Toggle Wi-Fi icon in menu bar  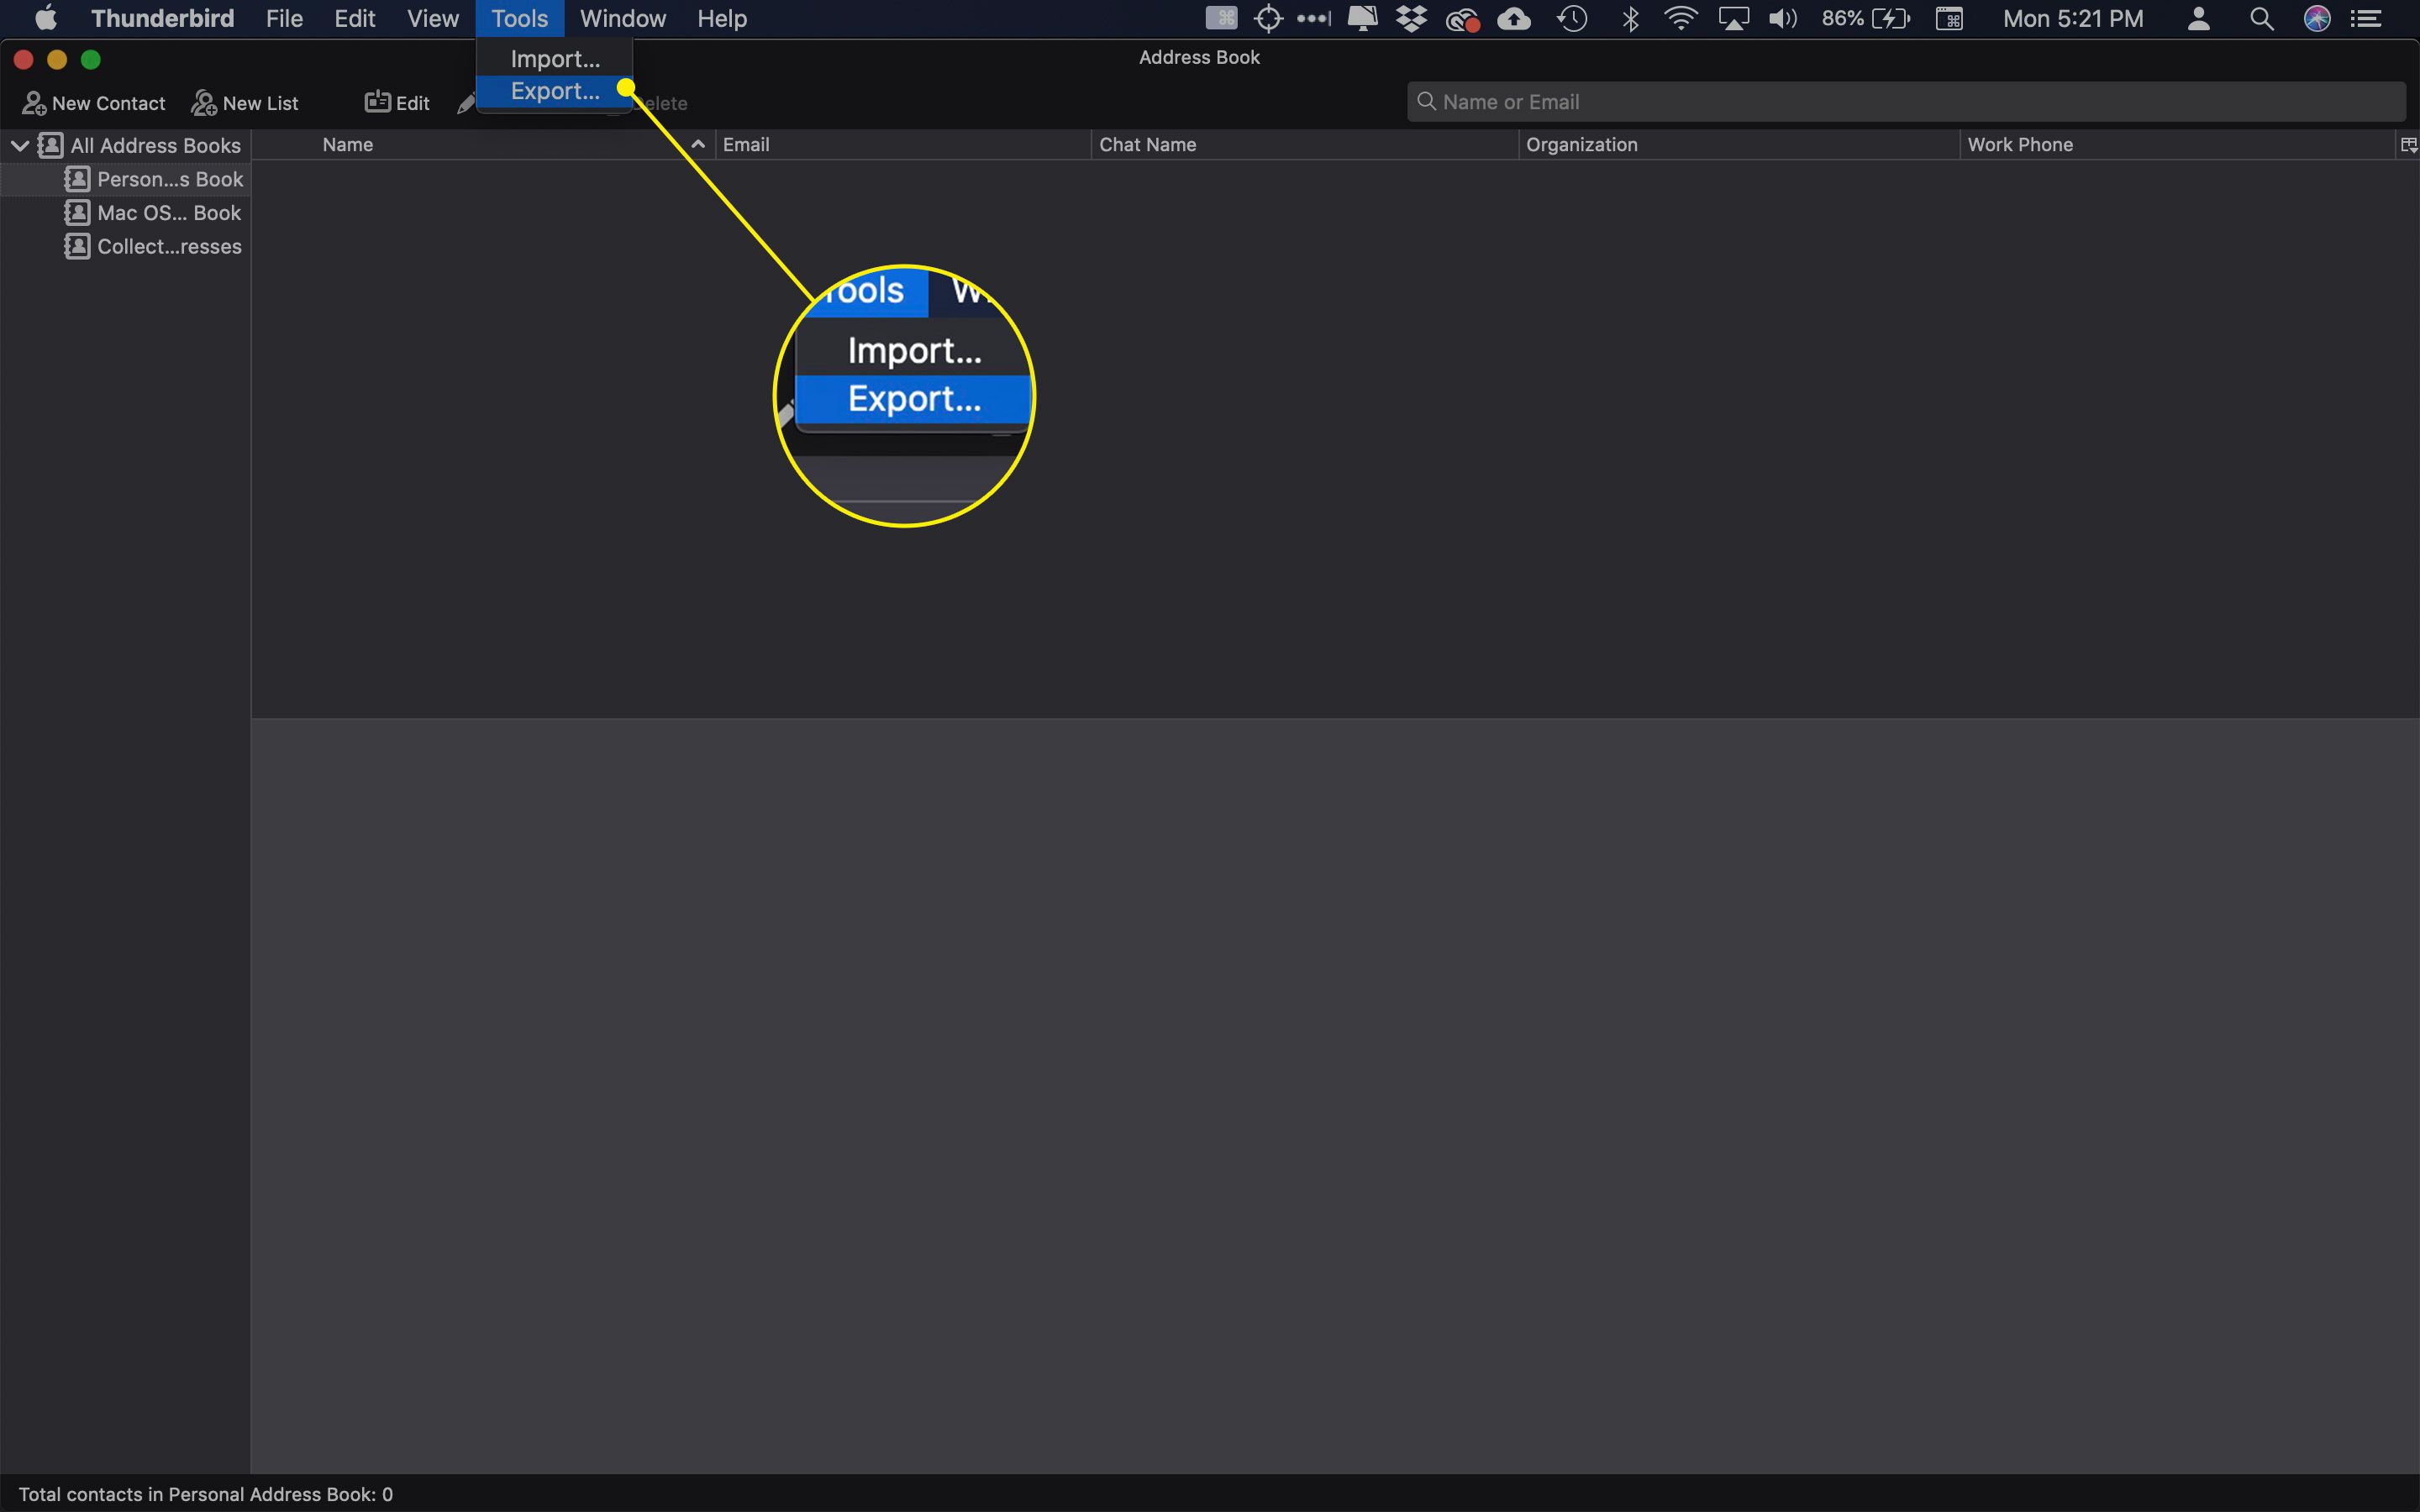(x=1678, y=19)
